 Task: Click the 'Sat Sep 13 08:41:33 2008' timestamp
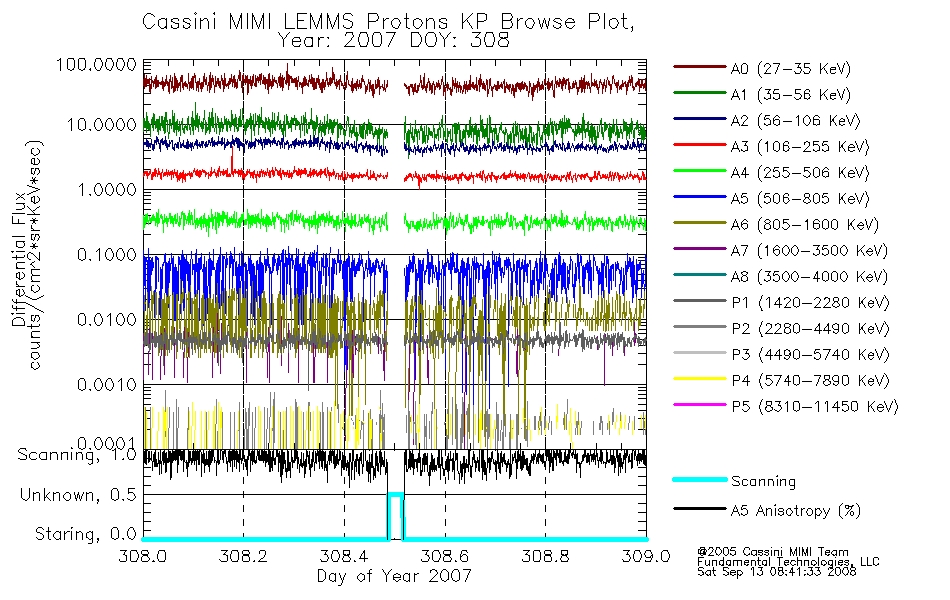click(x=777, y=572)
